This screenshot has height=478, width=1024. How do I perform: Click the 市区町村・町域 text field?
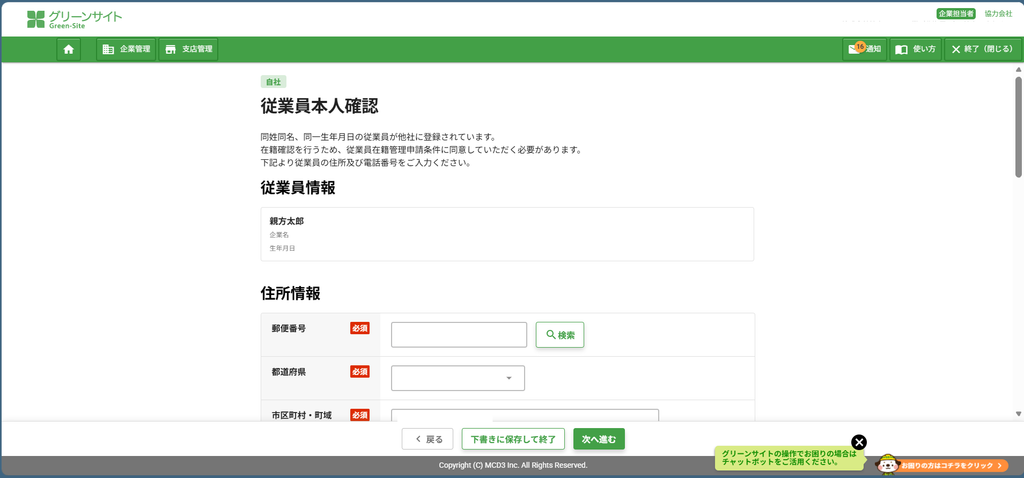pos(524,415)
